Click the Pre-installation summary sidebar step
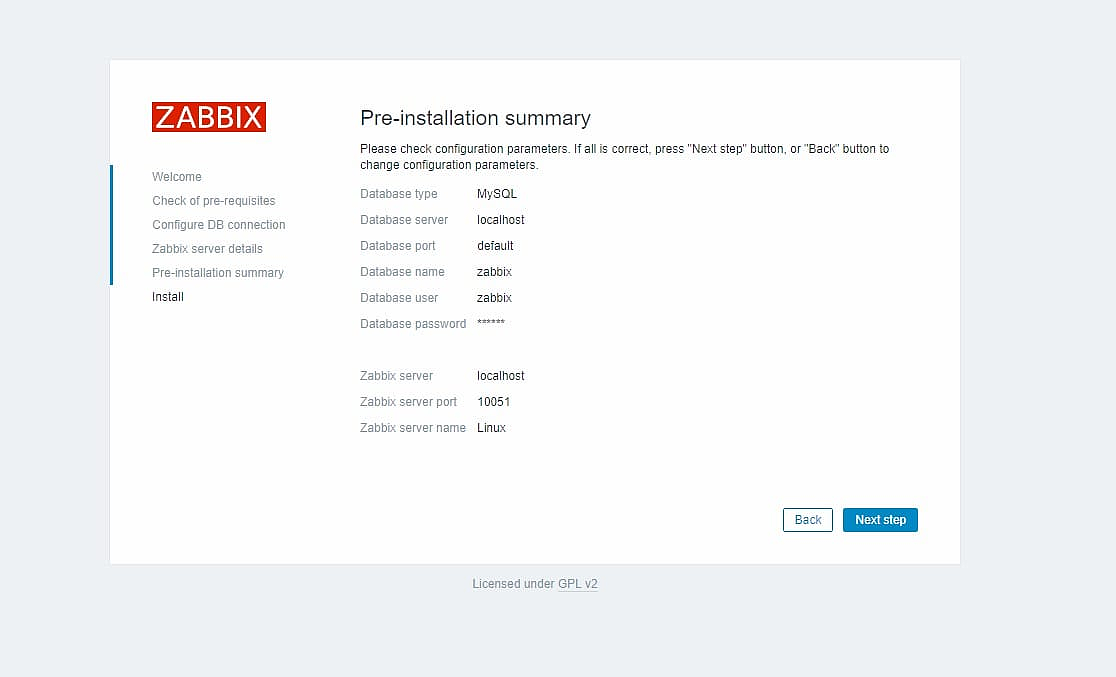Screen dimensions: 1116x677 click(217, 273)
